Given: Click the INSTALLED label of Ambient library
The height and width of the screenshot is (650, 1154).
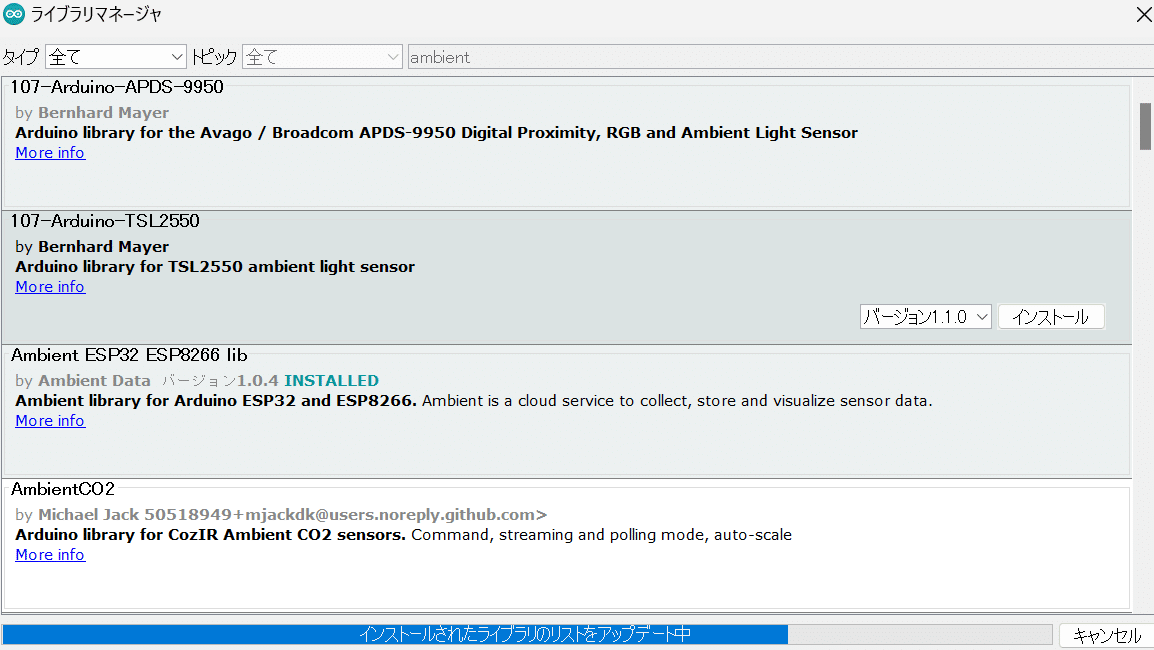Looking at the screenshot, I should (x=331, y=381).
